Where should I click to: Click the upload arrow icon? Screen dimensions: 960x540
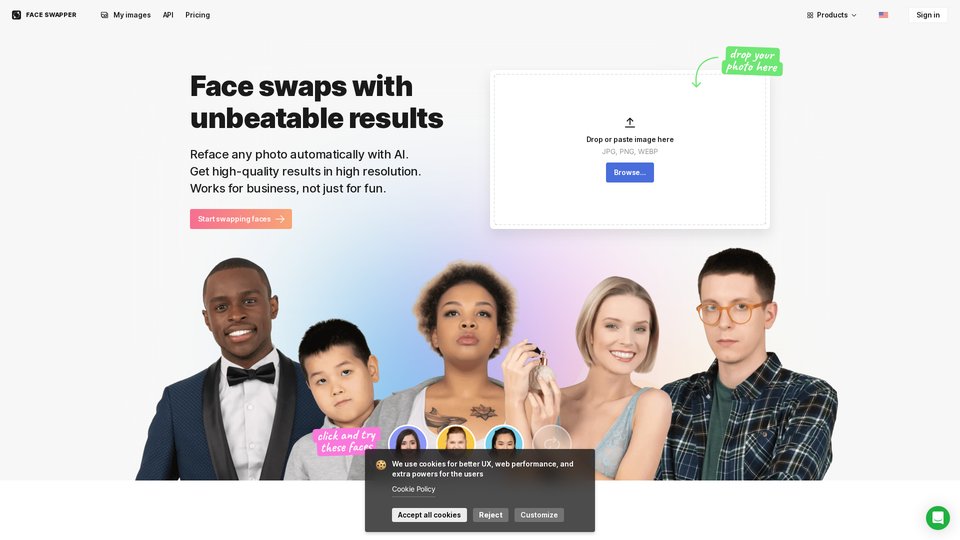pos(629,122)
